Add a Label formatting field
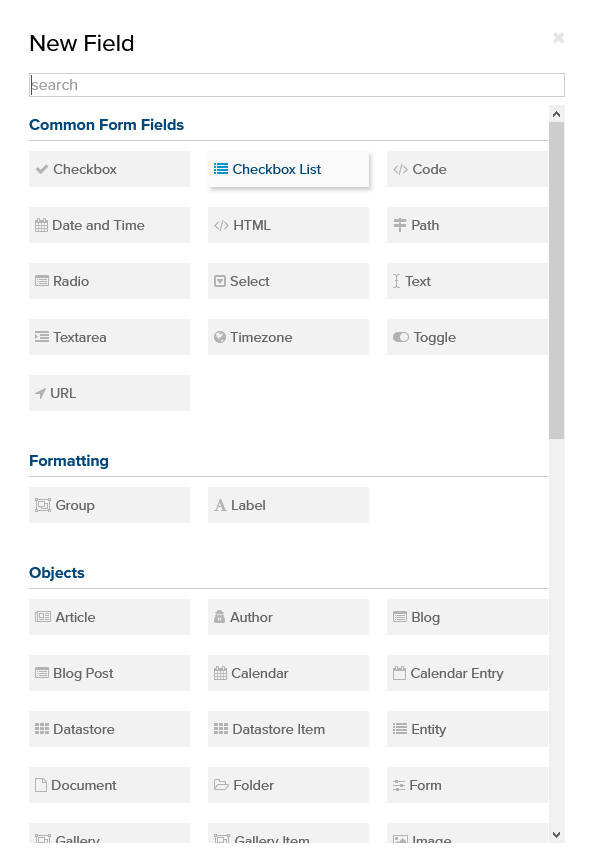Viewport: 594px width, 867px height. coord(288,505)
